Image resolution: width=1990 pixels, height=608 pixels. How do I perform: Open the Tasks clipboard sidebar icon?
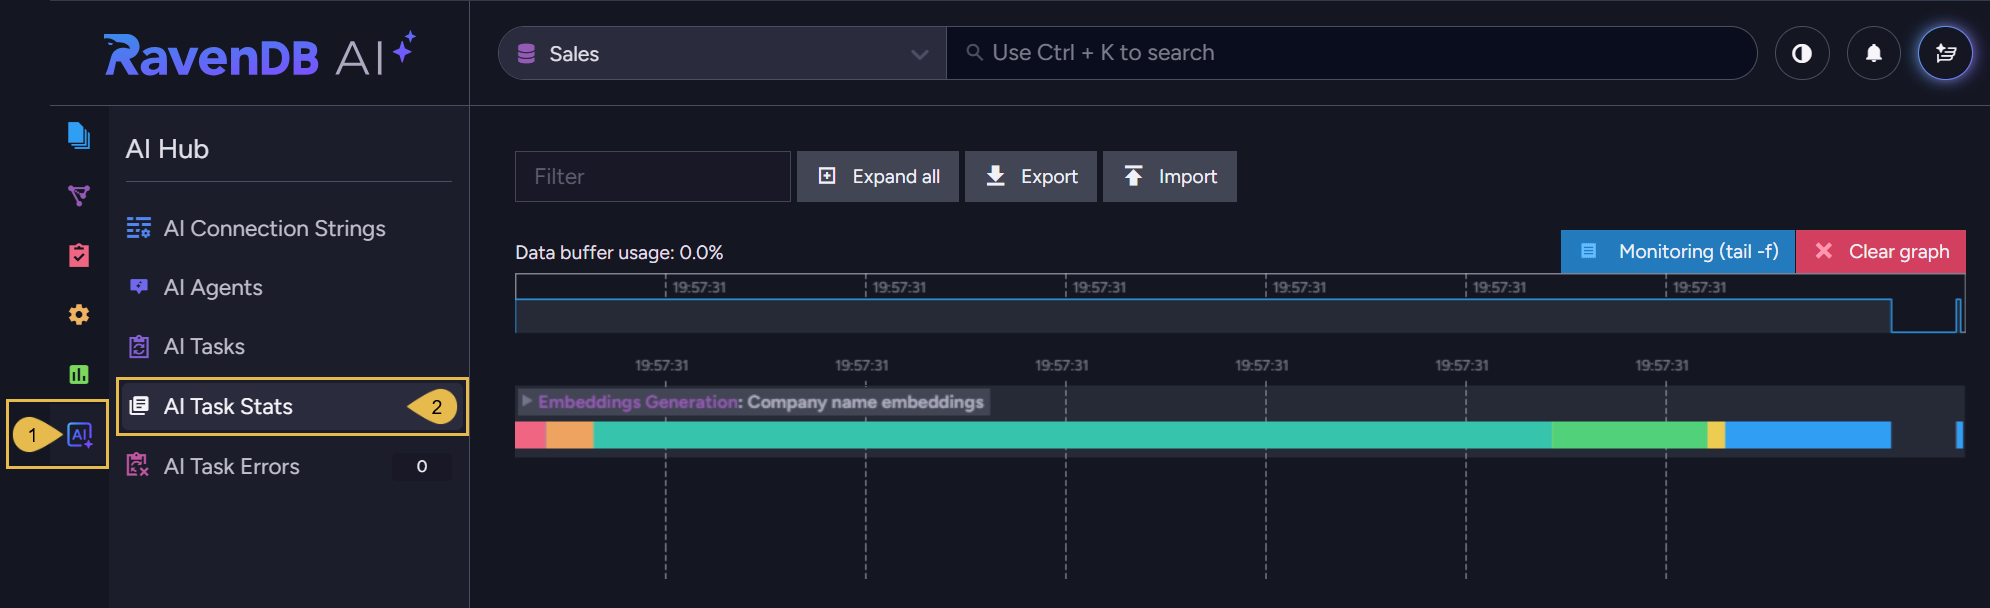pos(79,255)
